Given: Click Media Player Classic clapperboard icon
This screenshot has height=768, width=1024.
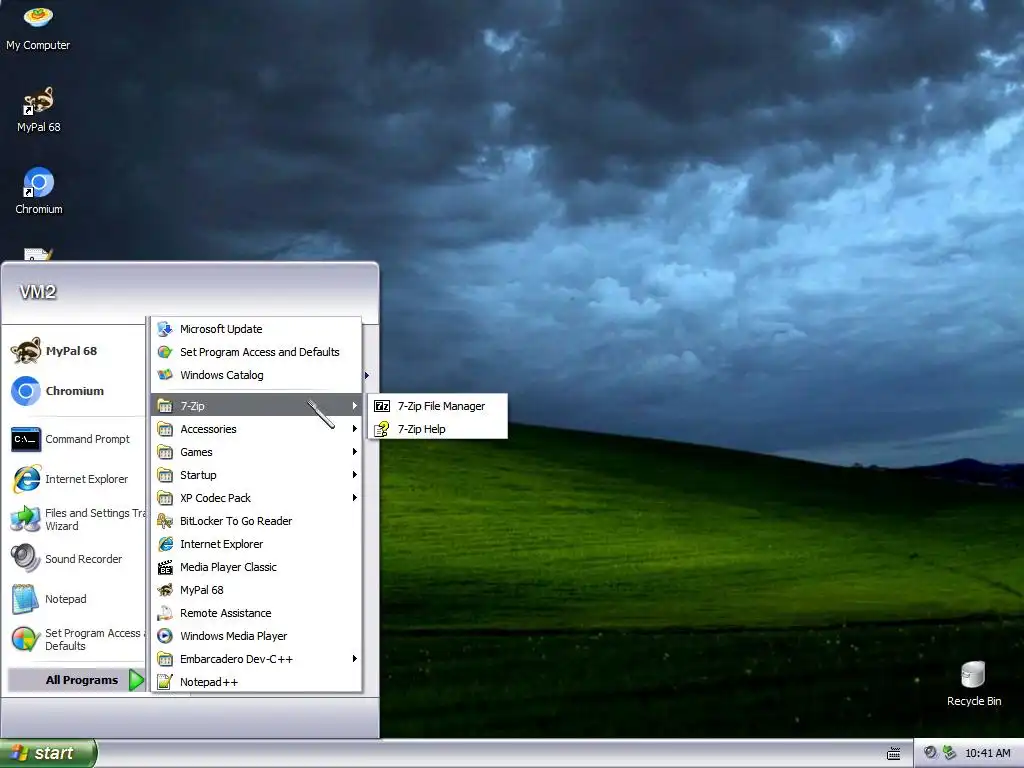Looking at the screenshot, I should tap(165, 567).
